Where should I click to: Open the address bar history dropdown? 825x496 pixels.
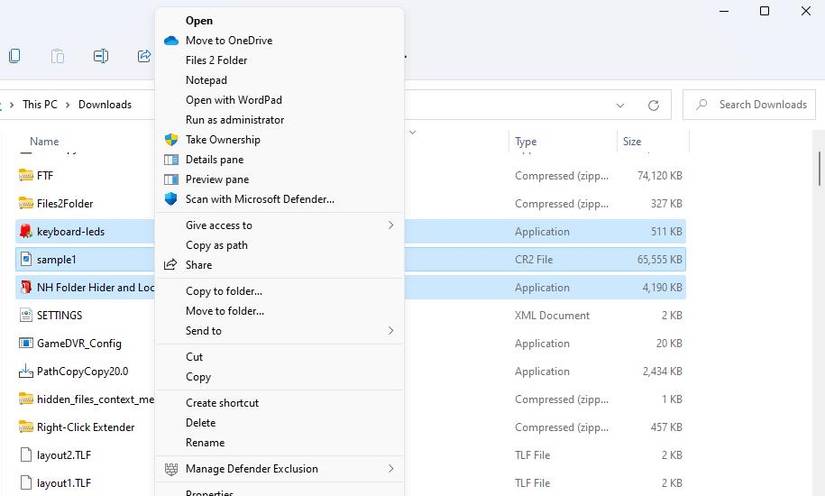620,105
